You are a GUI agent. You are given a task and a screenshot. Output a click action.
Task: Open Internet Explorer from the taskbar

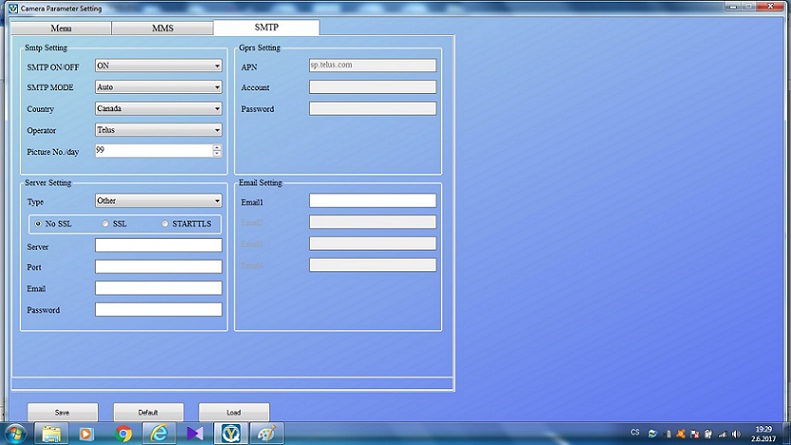click(x=159, y=433)
